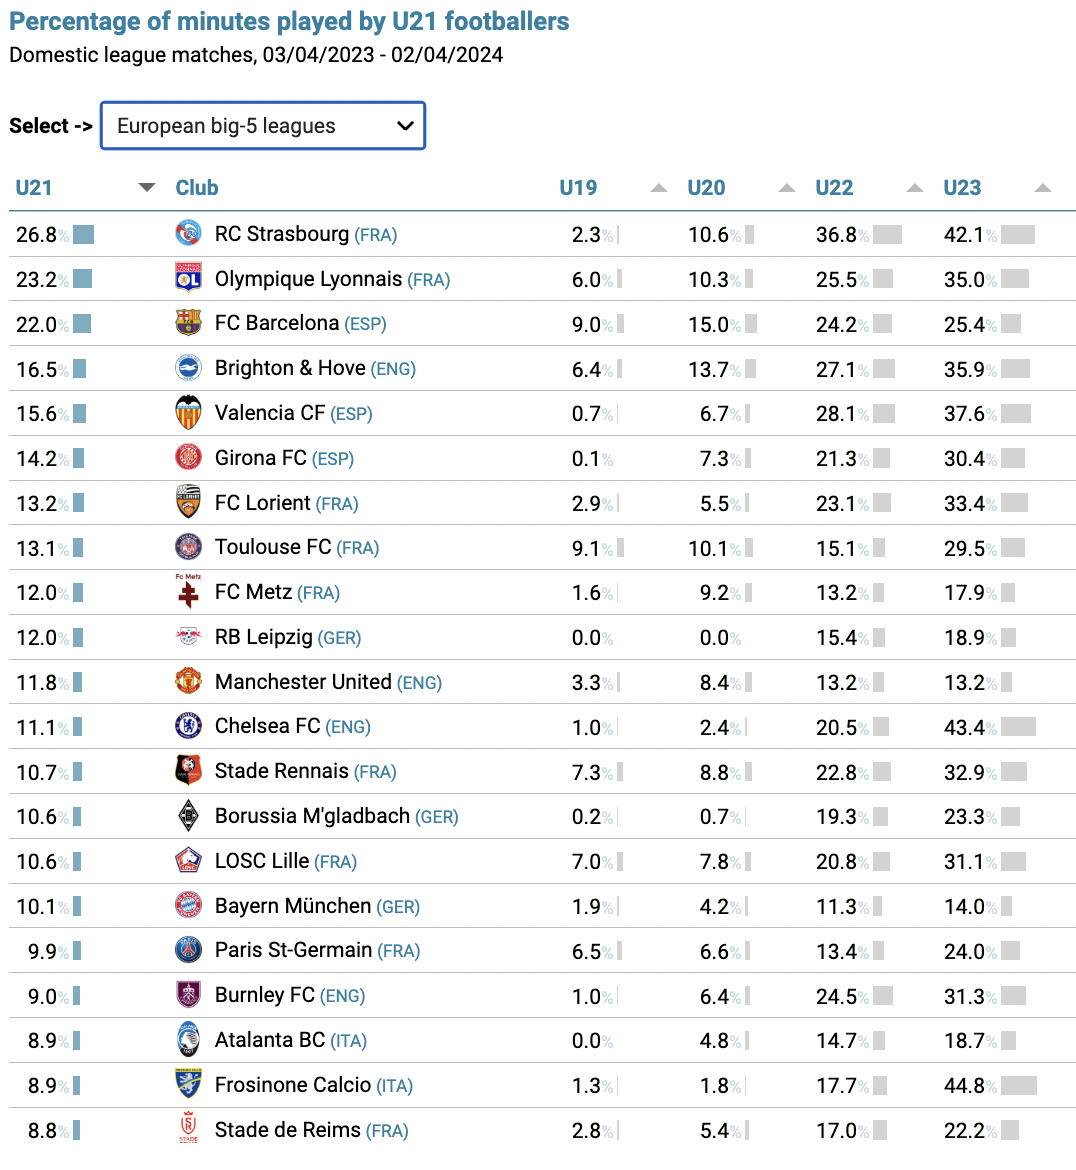Select the Brighton & Hove club name

(290, 368)
